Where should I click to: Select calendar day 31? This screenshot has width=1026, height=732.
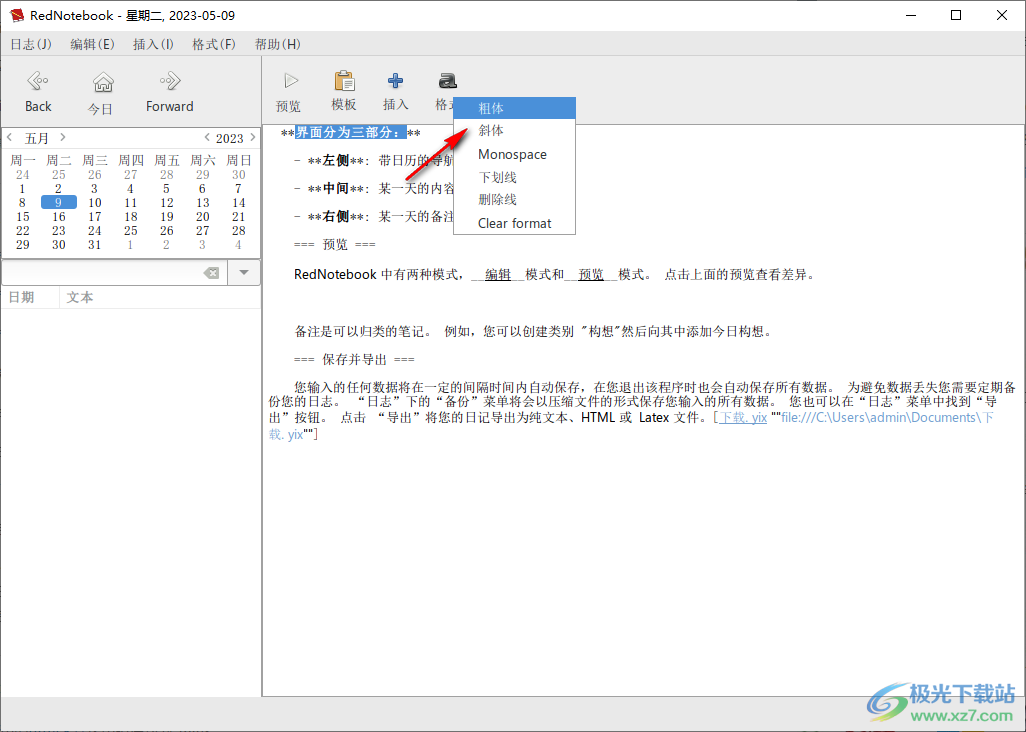(x=95, y=245)
